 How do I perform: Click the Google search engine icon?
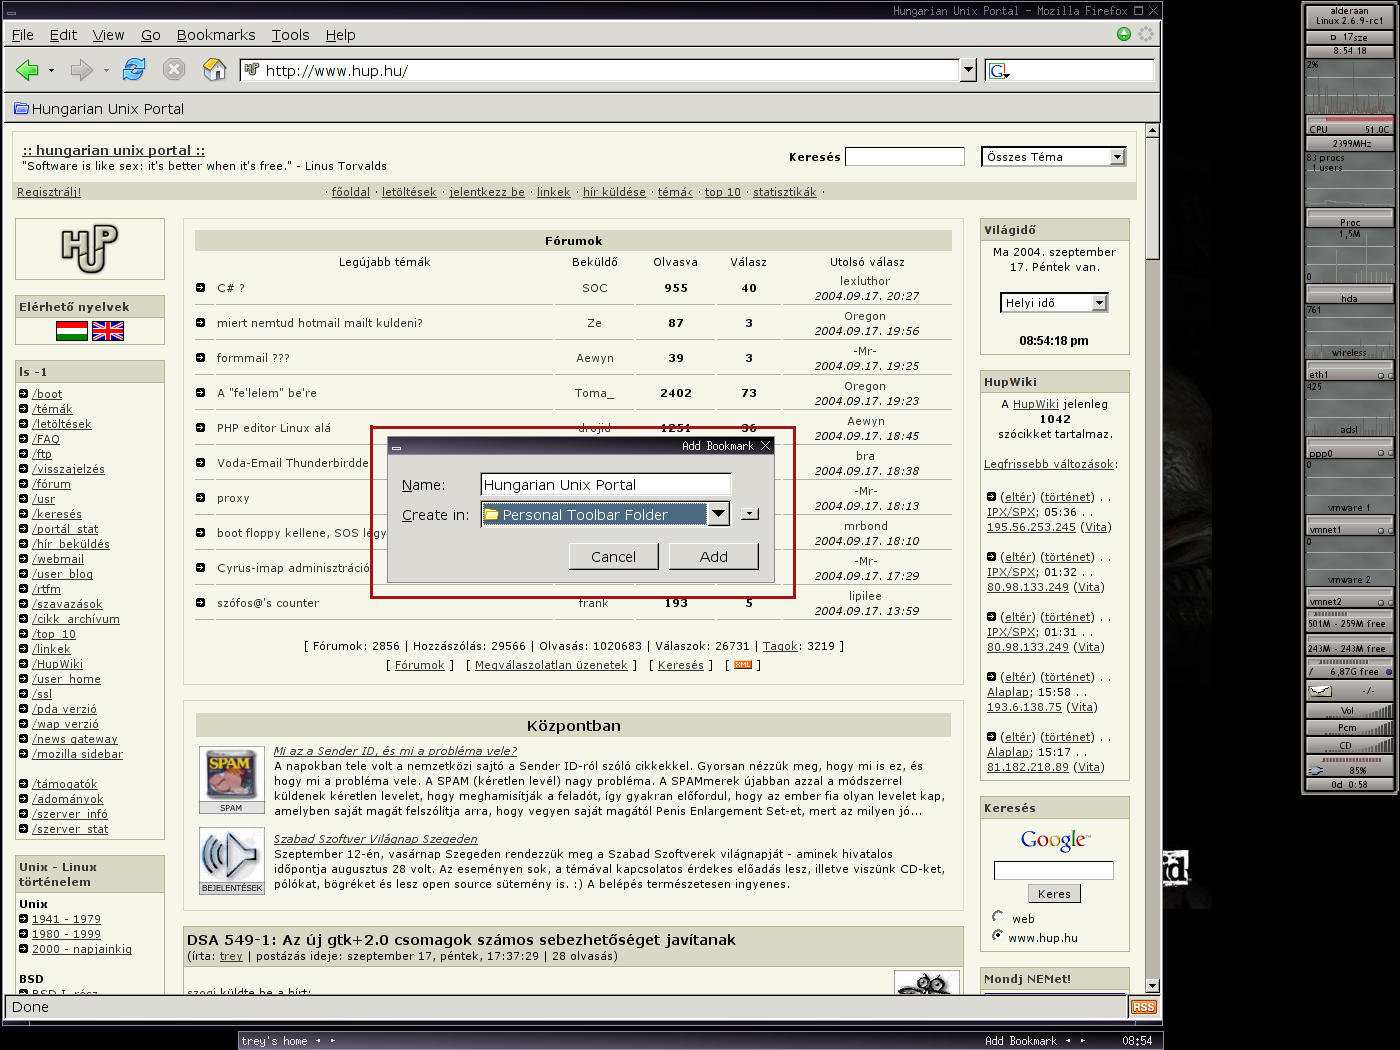click(998, 71)
